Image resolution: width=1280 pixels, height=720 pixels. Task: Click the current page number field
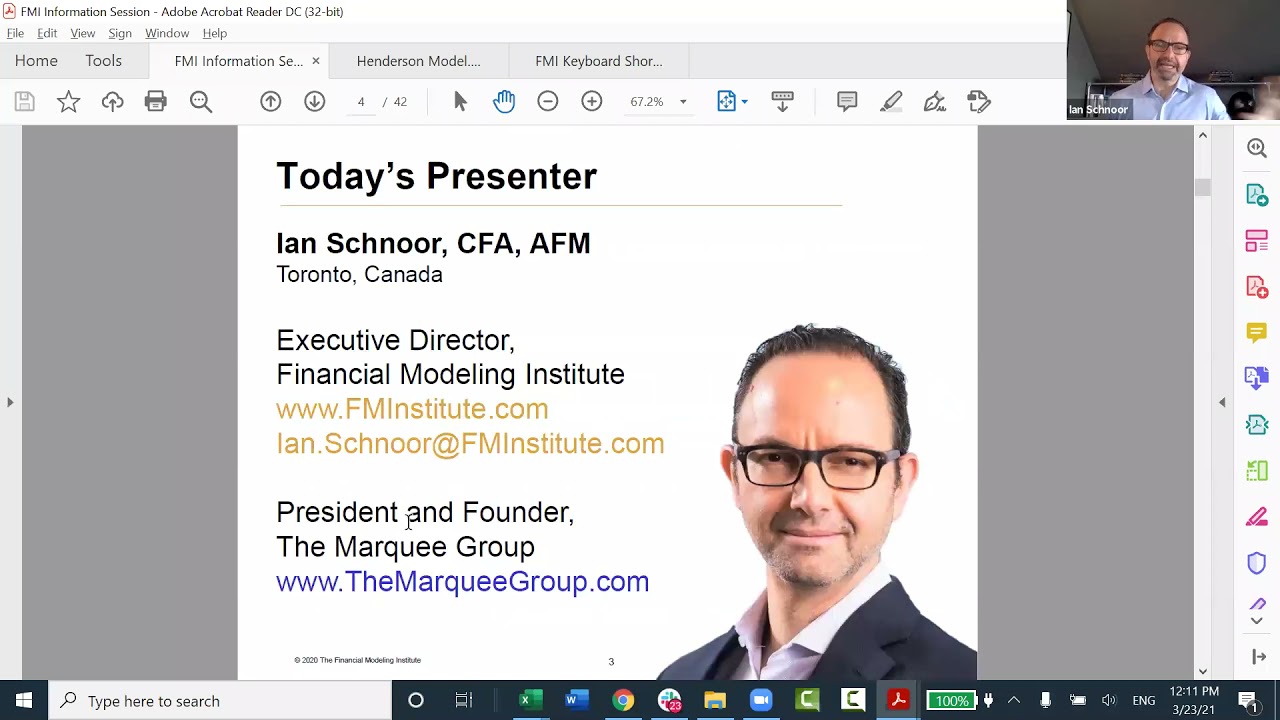(361, 102)
